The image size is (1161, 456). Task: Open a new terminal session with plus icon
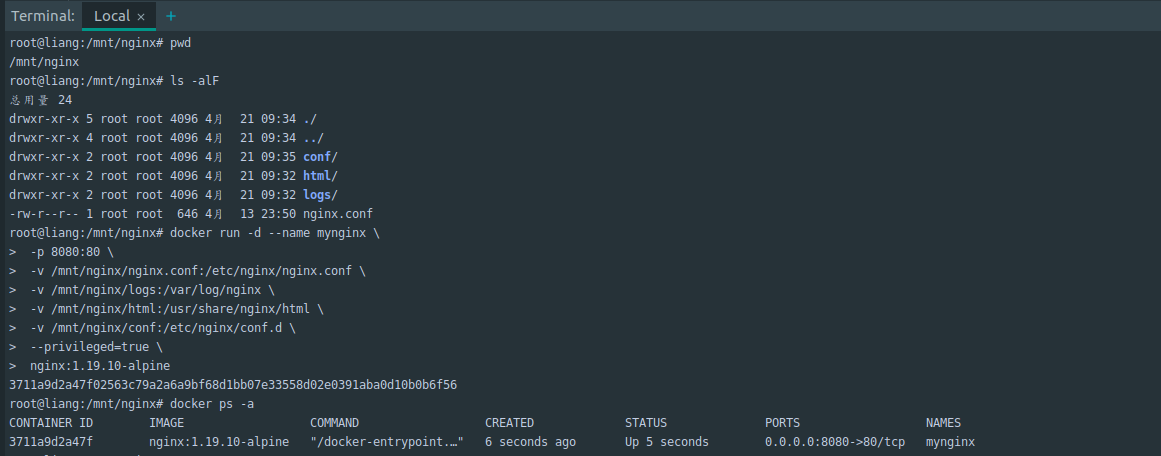coord(170,16)
